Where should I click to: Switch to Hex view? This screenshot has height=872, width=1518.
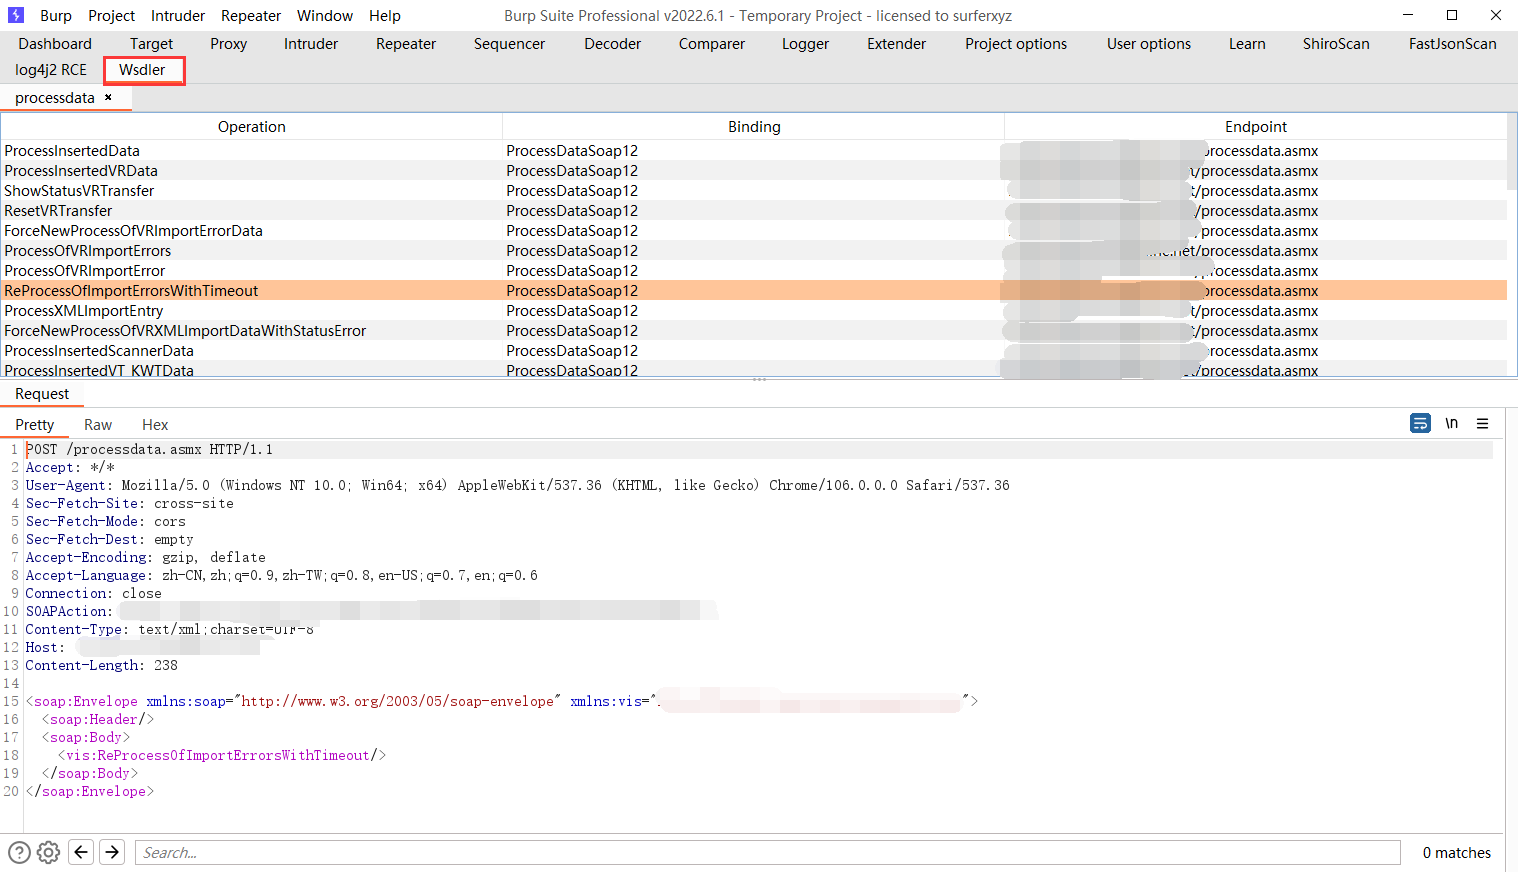[x=155, y=424]
